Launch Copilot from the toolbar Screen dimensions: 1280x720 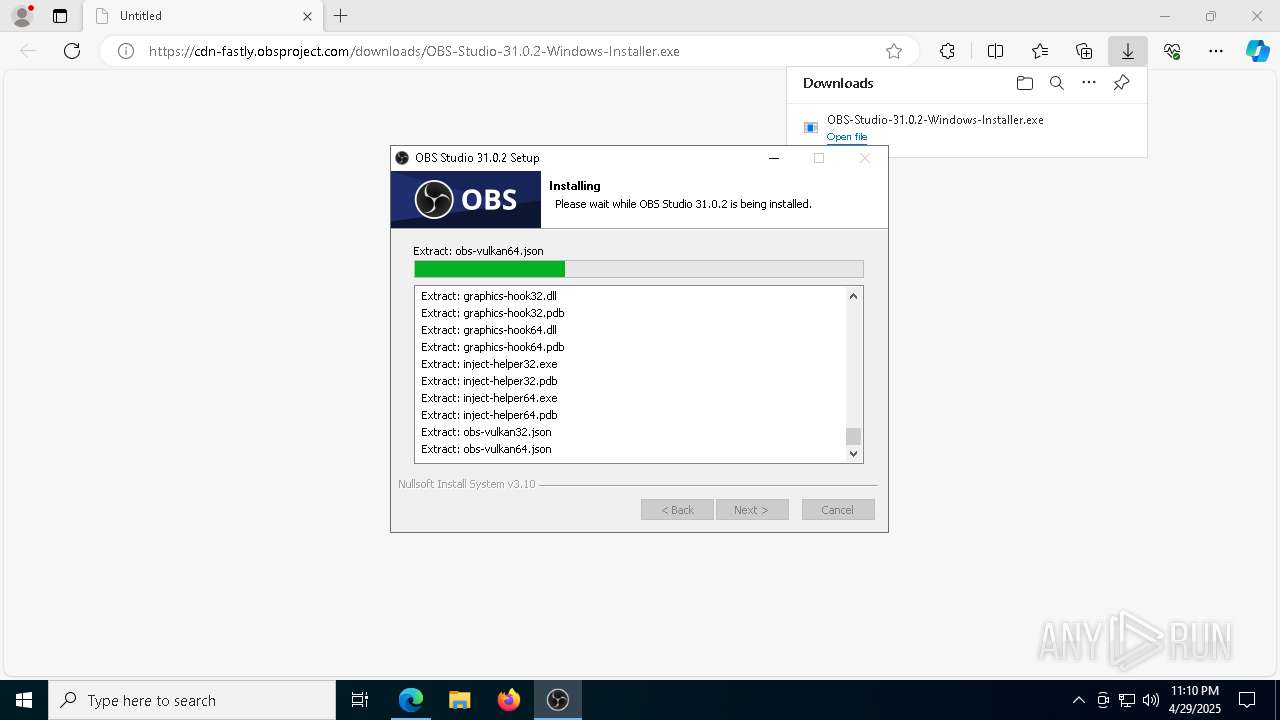tap(1257, 51)
